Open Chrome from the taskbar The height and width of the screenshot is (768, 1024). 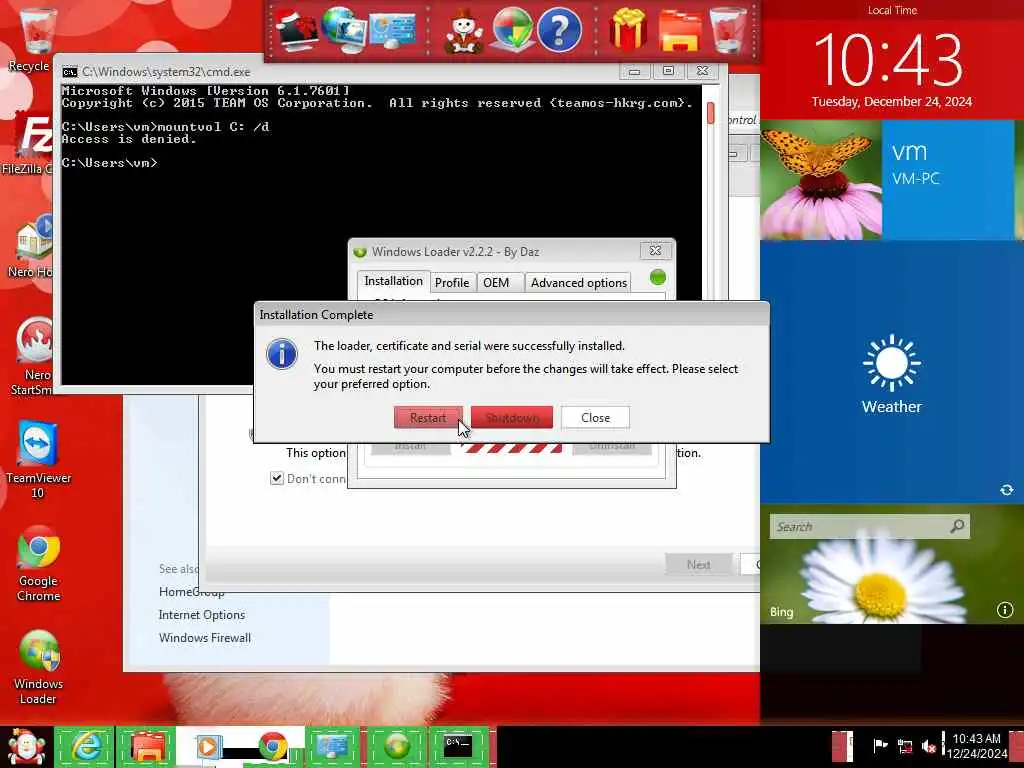[273, 747]
